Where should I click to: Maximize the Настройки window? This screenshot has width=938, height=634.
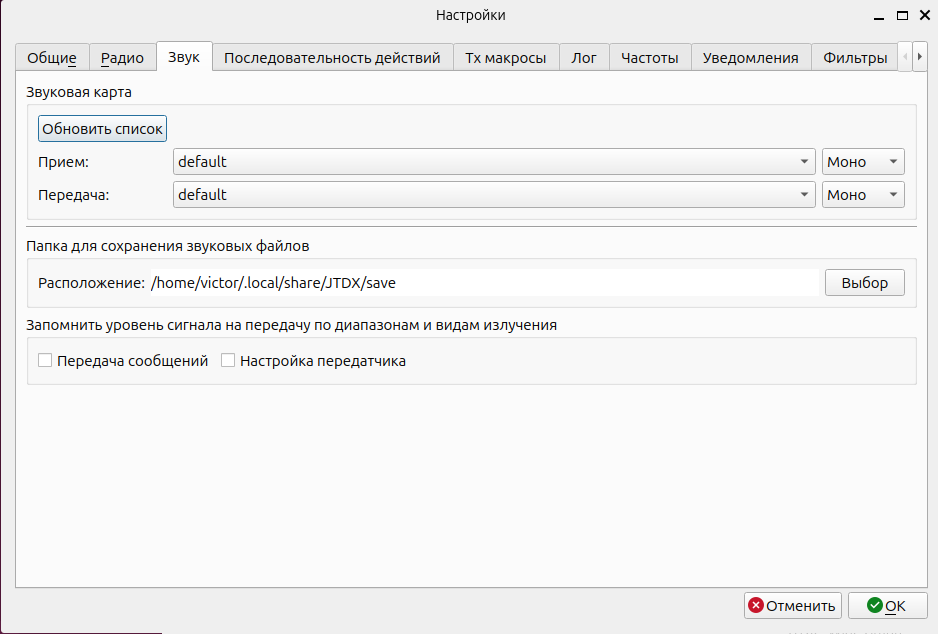coord(902,16)
